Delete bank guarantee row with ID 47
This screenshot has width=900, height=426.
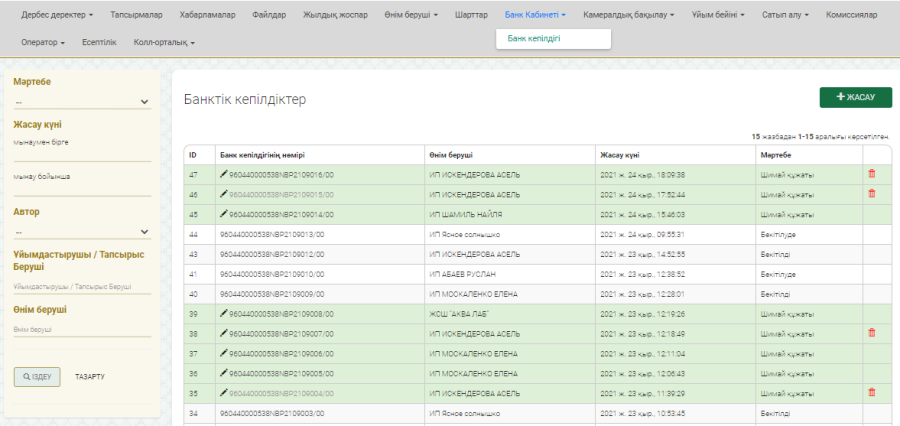click(871, 174)
